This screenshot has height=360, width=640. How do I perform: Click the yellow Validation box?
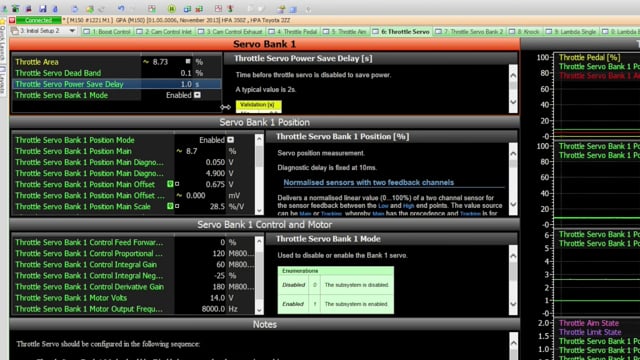point(258,106)
